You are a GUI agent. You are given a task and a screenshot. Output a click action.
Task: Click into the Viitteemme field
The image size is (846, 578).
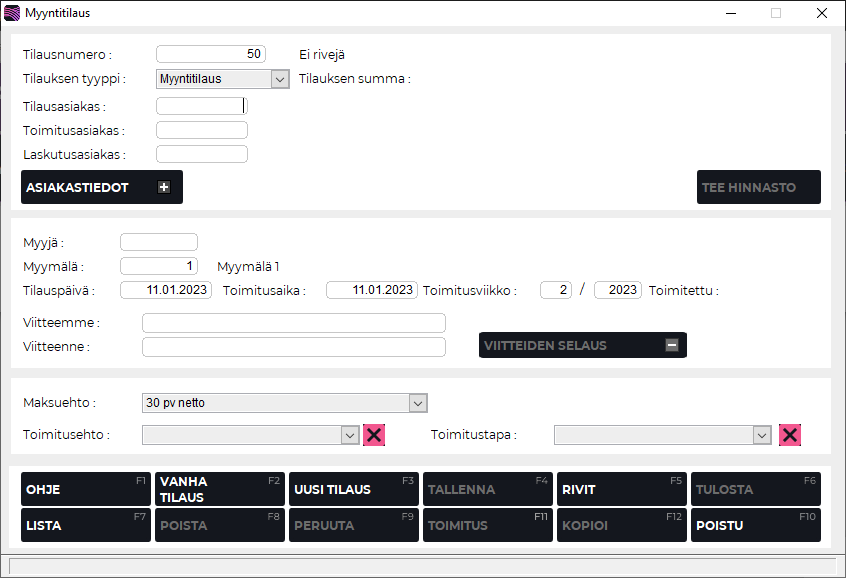click(293, 322)
